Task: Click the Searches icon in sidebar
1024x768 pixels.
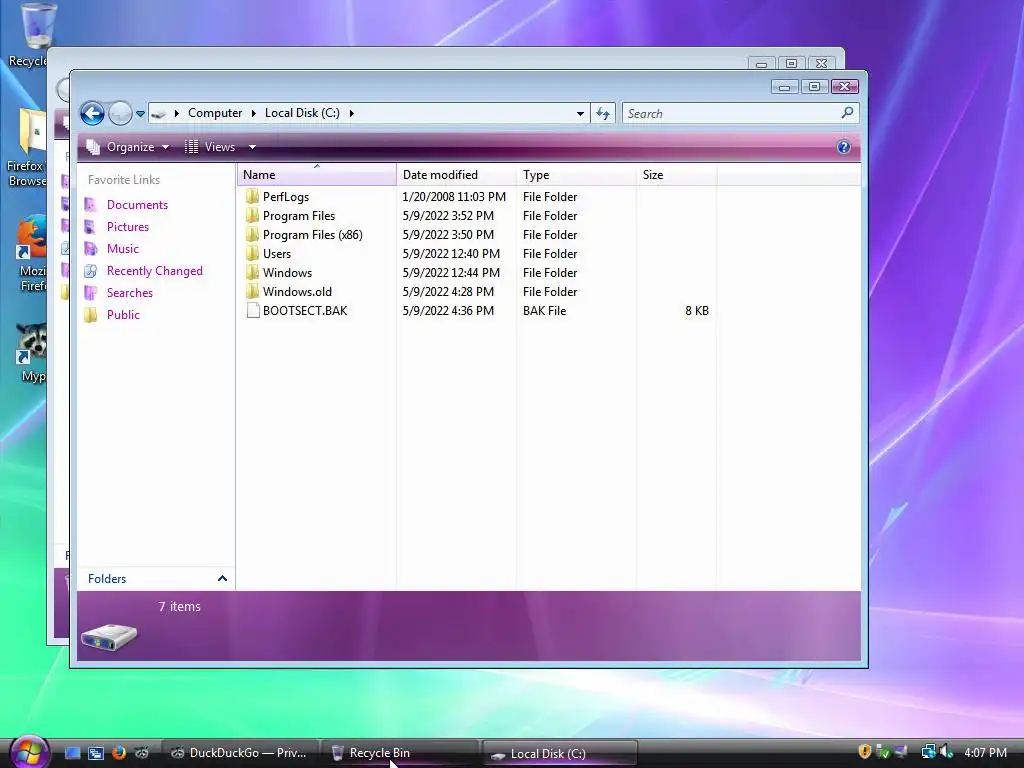Action: pos(91,293)
